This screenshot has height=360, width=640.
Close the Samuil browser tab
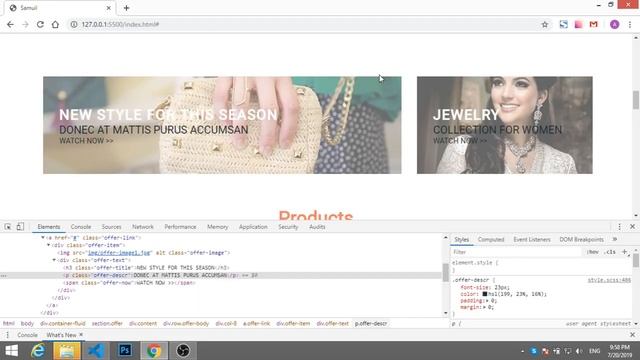click(109, 8)
